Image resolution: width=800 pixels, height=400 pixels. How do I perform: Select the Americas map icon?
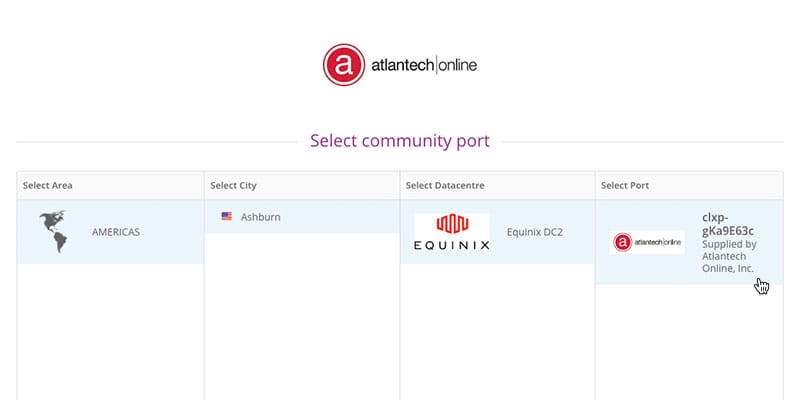[54, 231]
